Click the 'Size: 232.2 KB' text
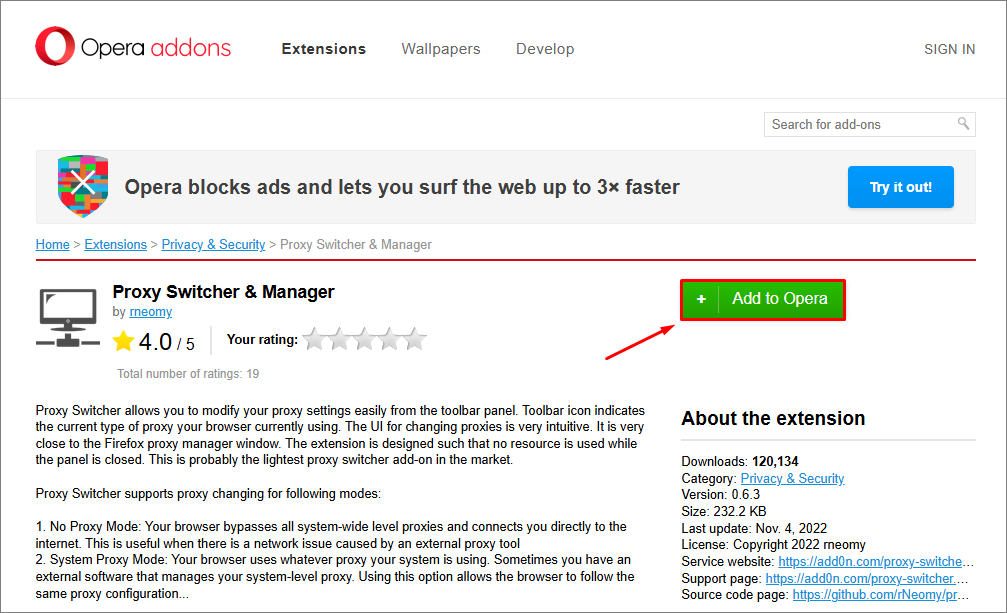The height and width of the screenshot is (613, 1007). click(x=724, y=512)
